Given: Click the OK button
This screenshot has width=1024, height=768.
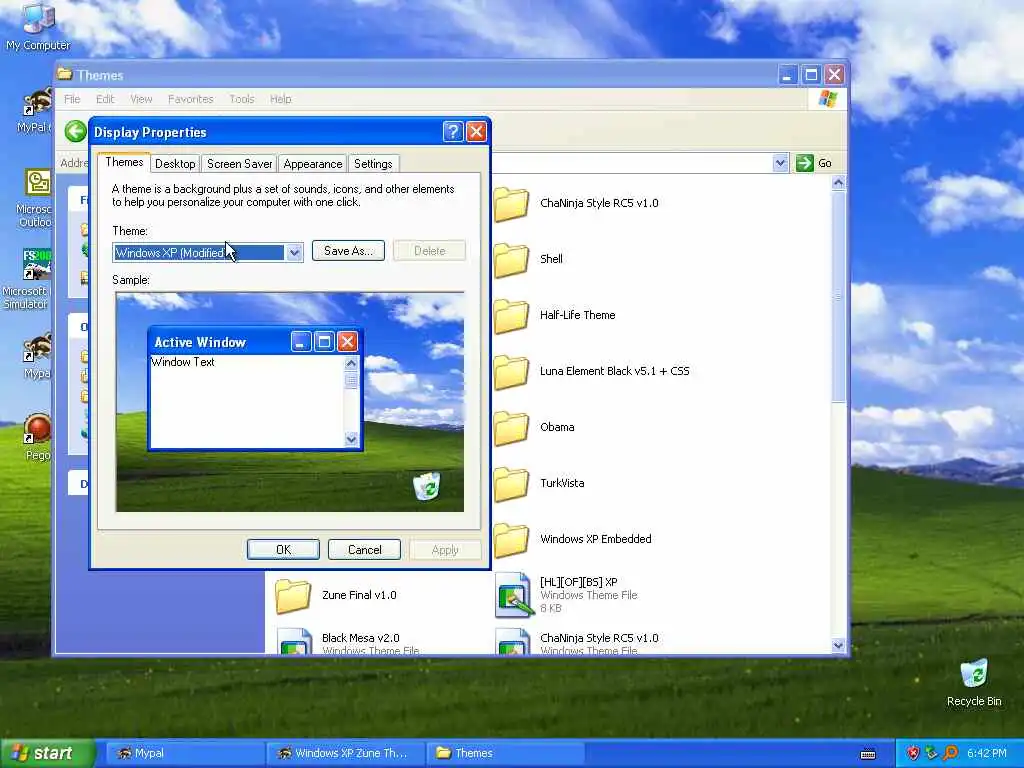Looking at the screenshot, I should pyautogui.click(x=283, y=550).
